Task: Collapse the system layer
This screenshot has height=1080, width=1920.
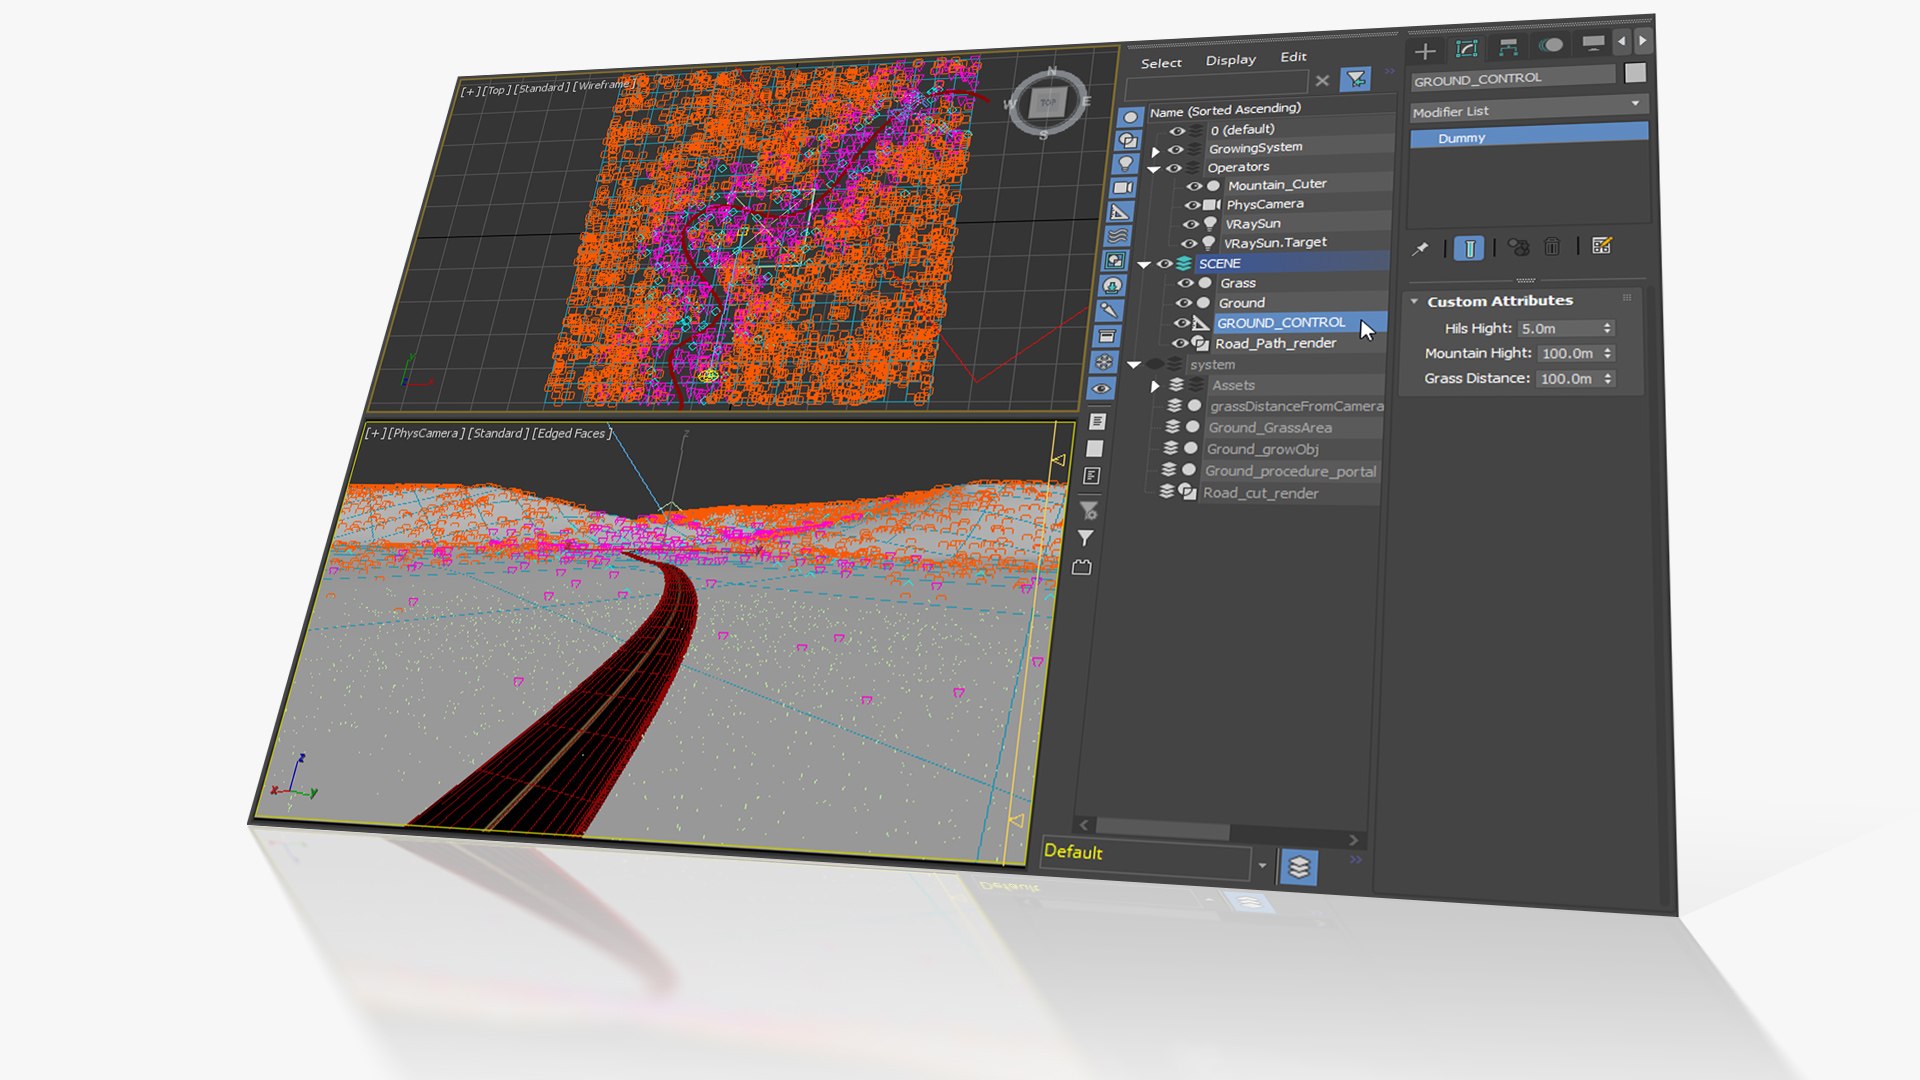Action: click(x=1134, y=365)
